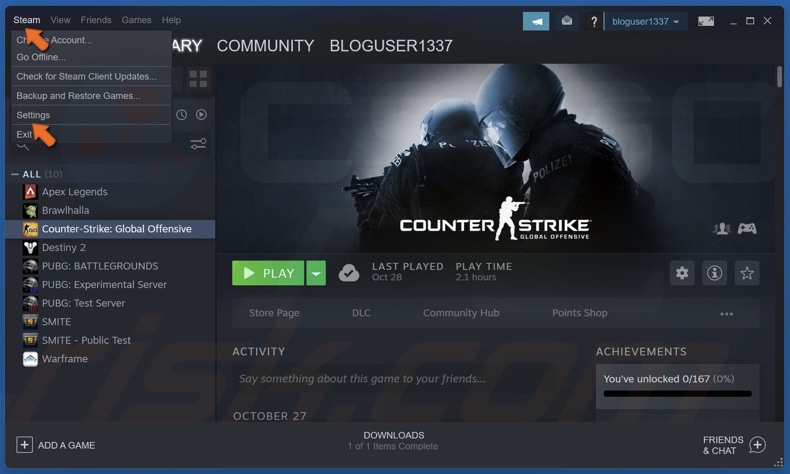This screenshot has height=474, width=790.
Task: Open Settings from the Steam menu
Action: coord(91,115)
